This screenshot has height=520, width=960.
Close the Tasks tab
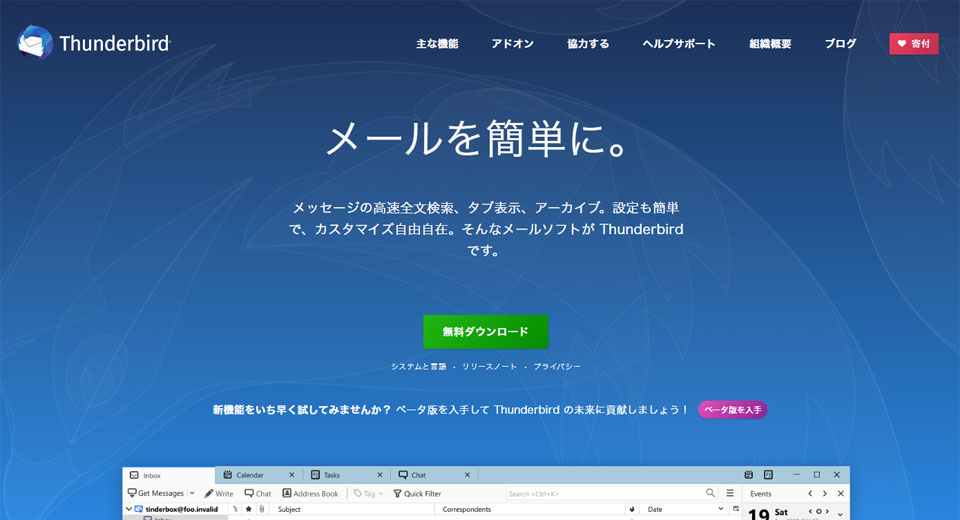click(380, 475)
